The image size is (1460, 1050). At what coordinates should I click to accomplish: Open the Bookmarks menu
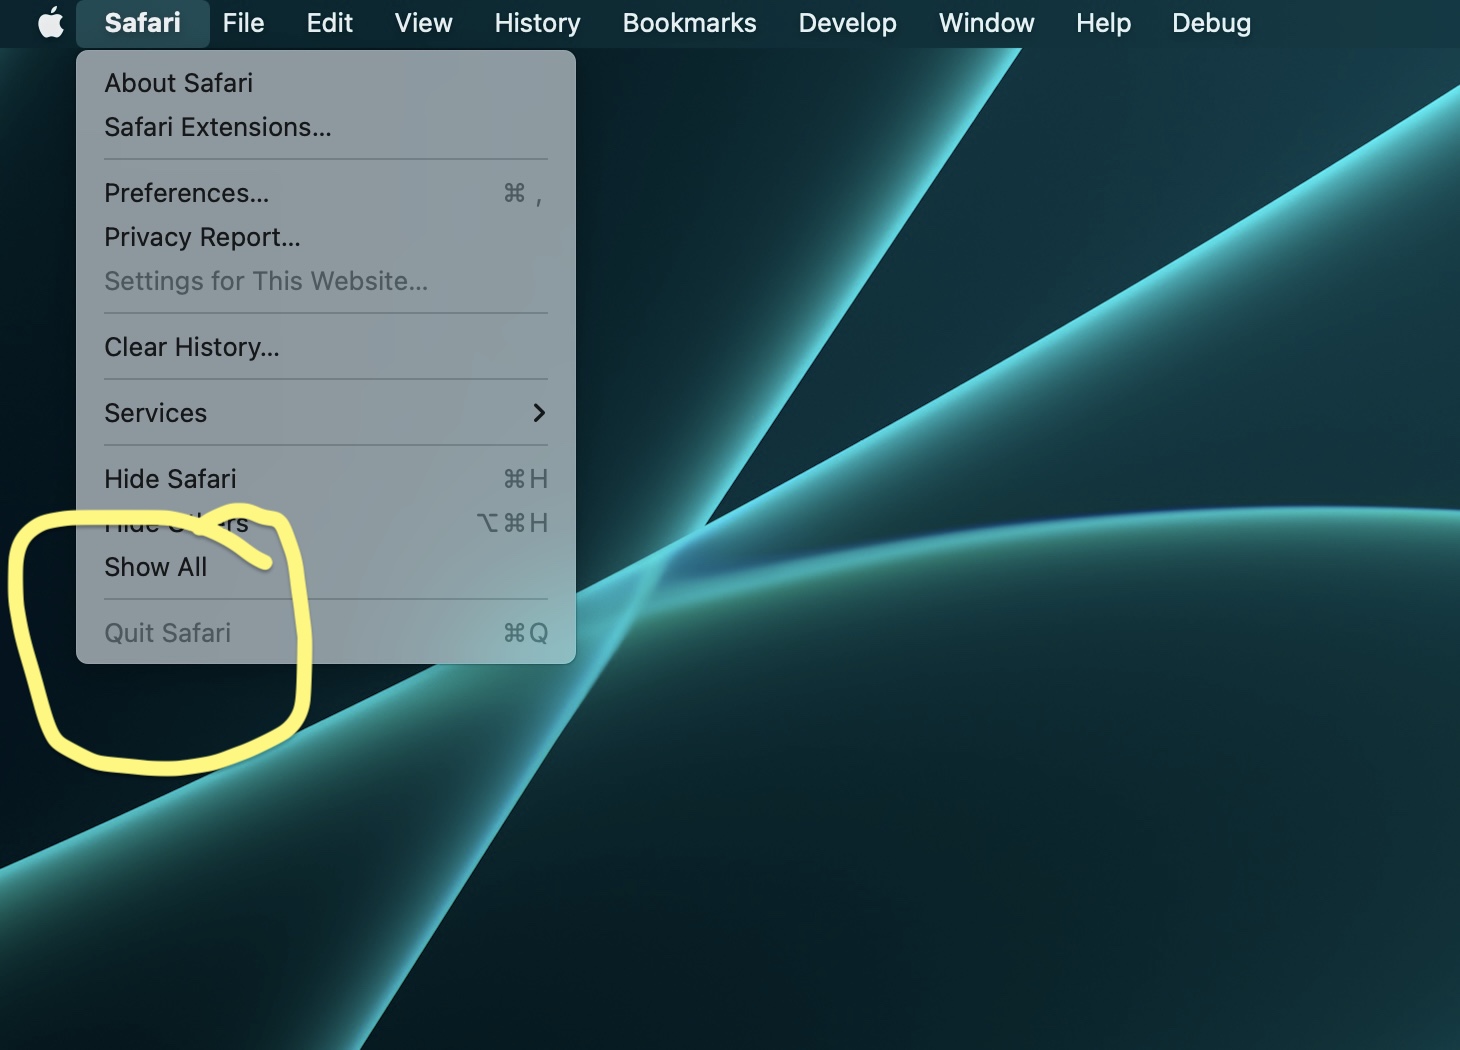point(689,23)
